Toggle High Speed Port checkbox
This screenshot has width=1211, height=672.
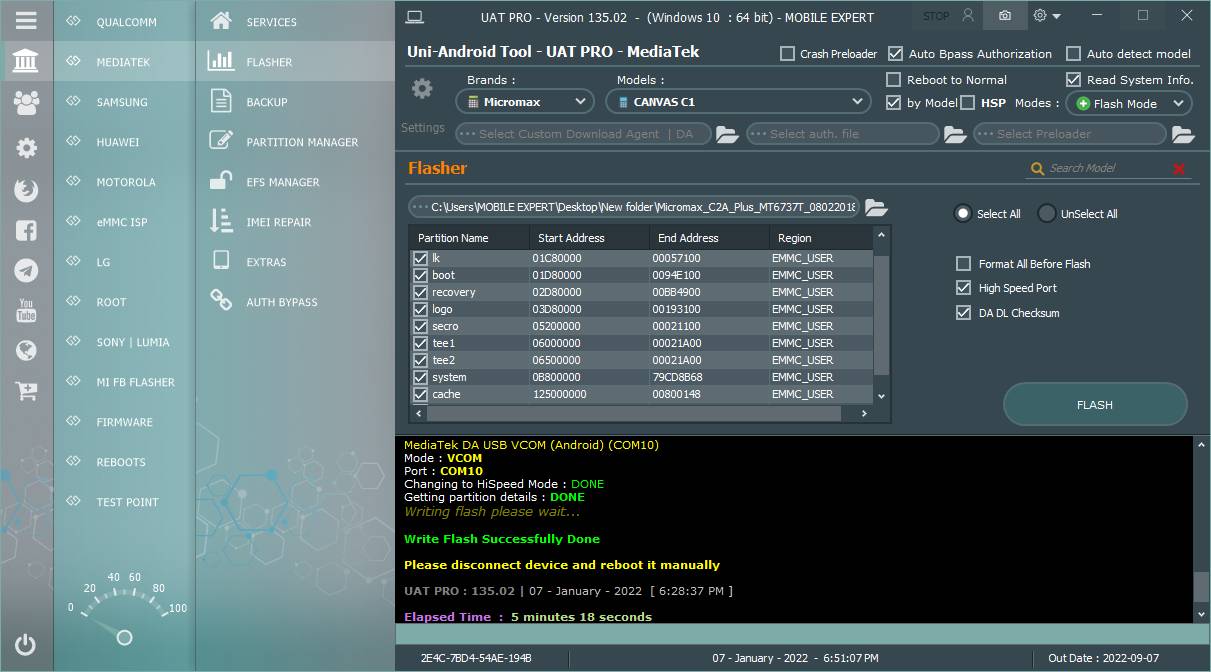coord(963,288)
